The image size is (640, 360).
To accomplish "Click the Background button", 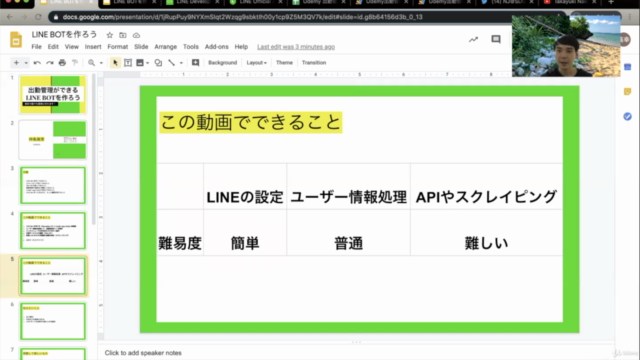I will point(222,62).
